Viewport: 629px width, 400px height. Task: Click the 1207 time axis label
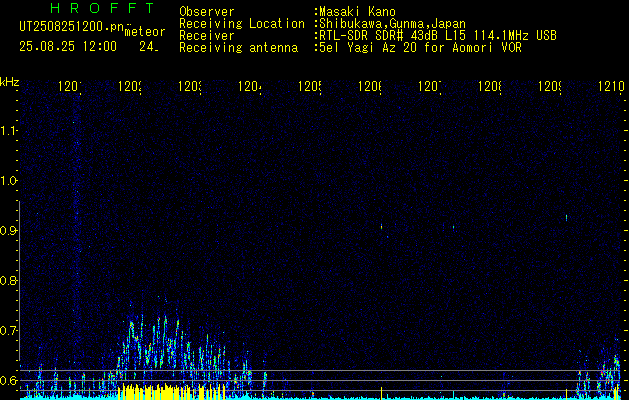[430, 86]
